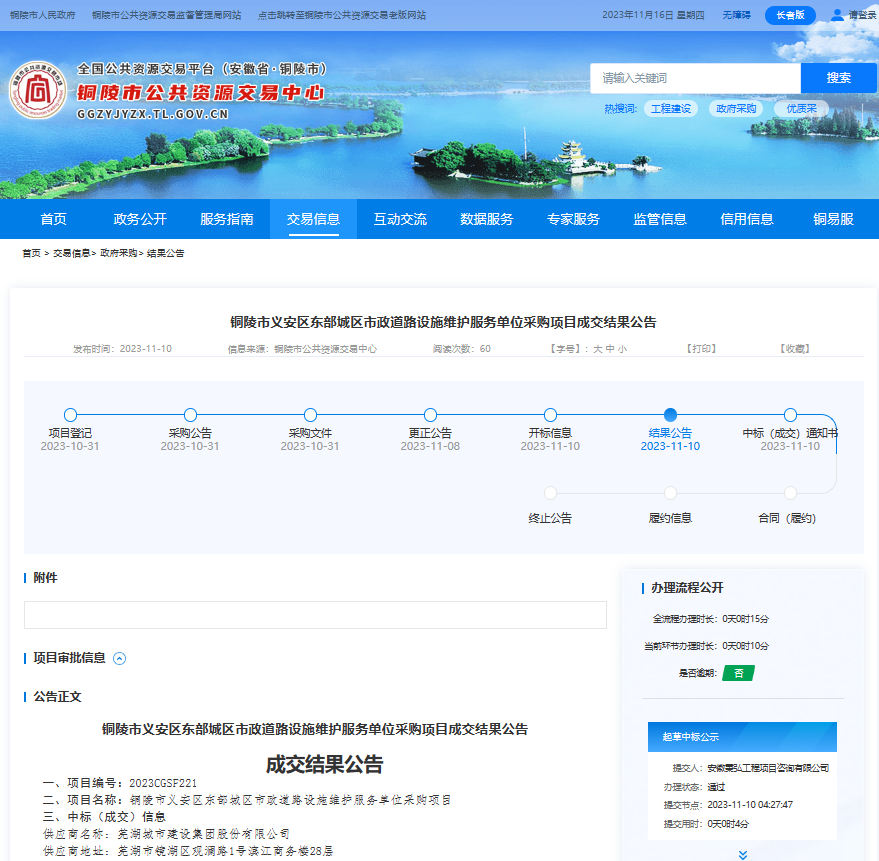
Task: Go to the 政务公开 menu item
Action: tap(140, 219)
